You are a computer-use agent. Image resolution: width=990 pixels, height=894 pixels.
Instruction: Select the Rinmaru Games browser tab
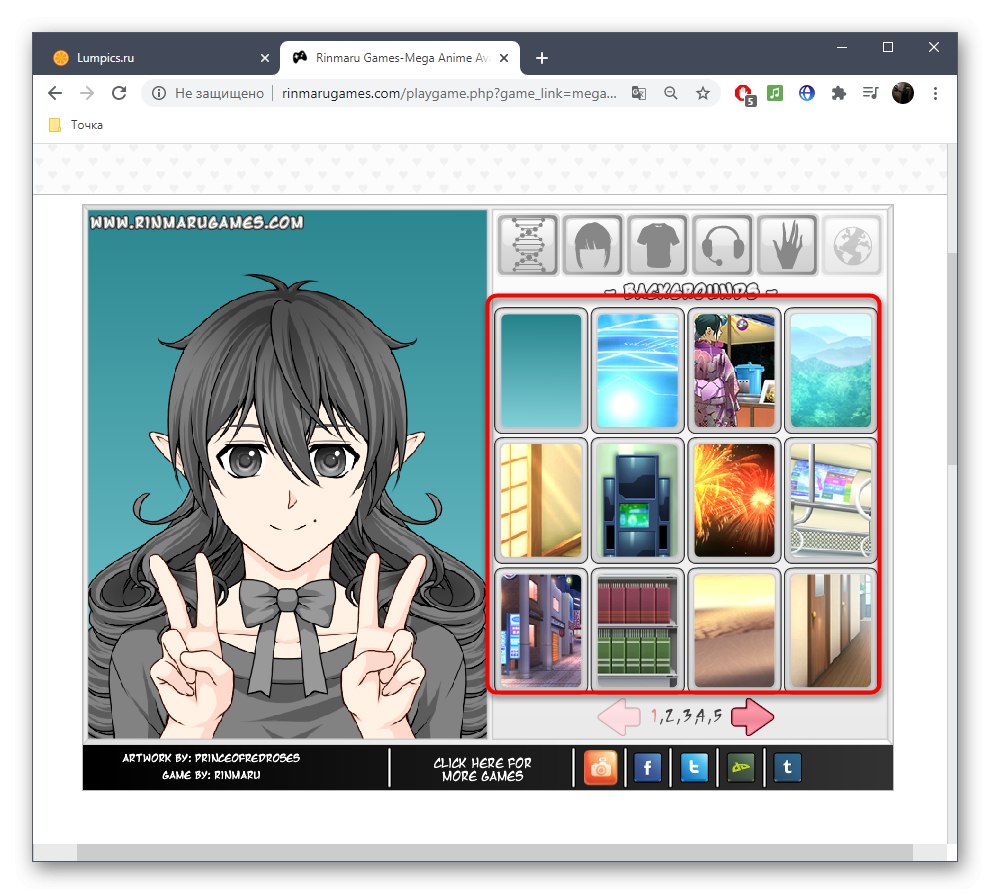coord(399,58)
